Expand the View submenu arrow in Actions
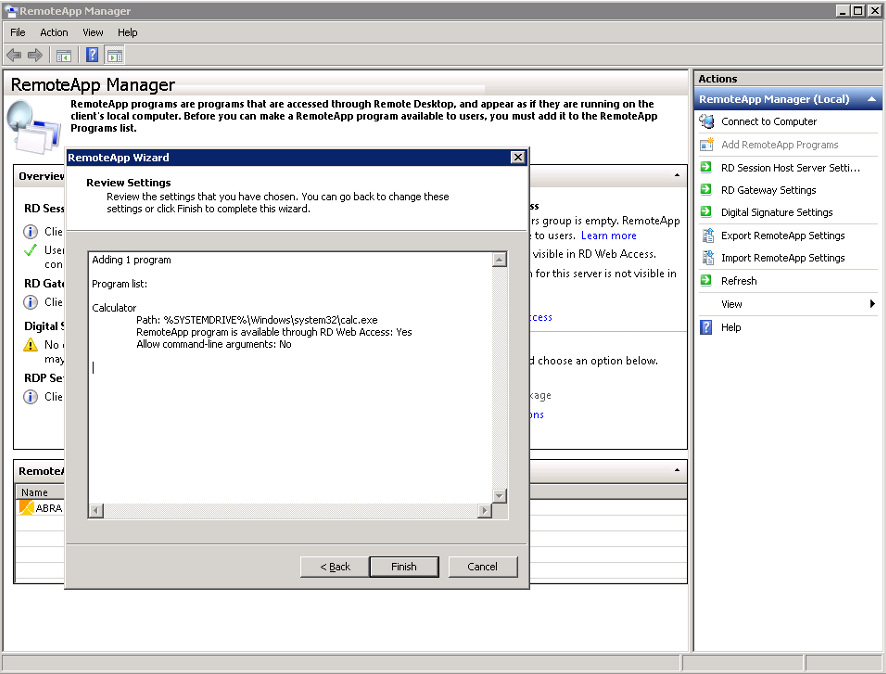 [x=872, y=304]
